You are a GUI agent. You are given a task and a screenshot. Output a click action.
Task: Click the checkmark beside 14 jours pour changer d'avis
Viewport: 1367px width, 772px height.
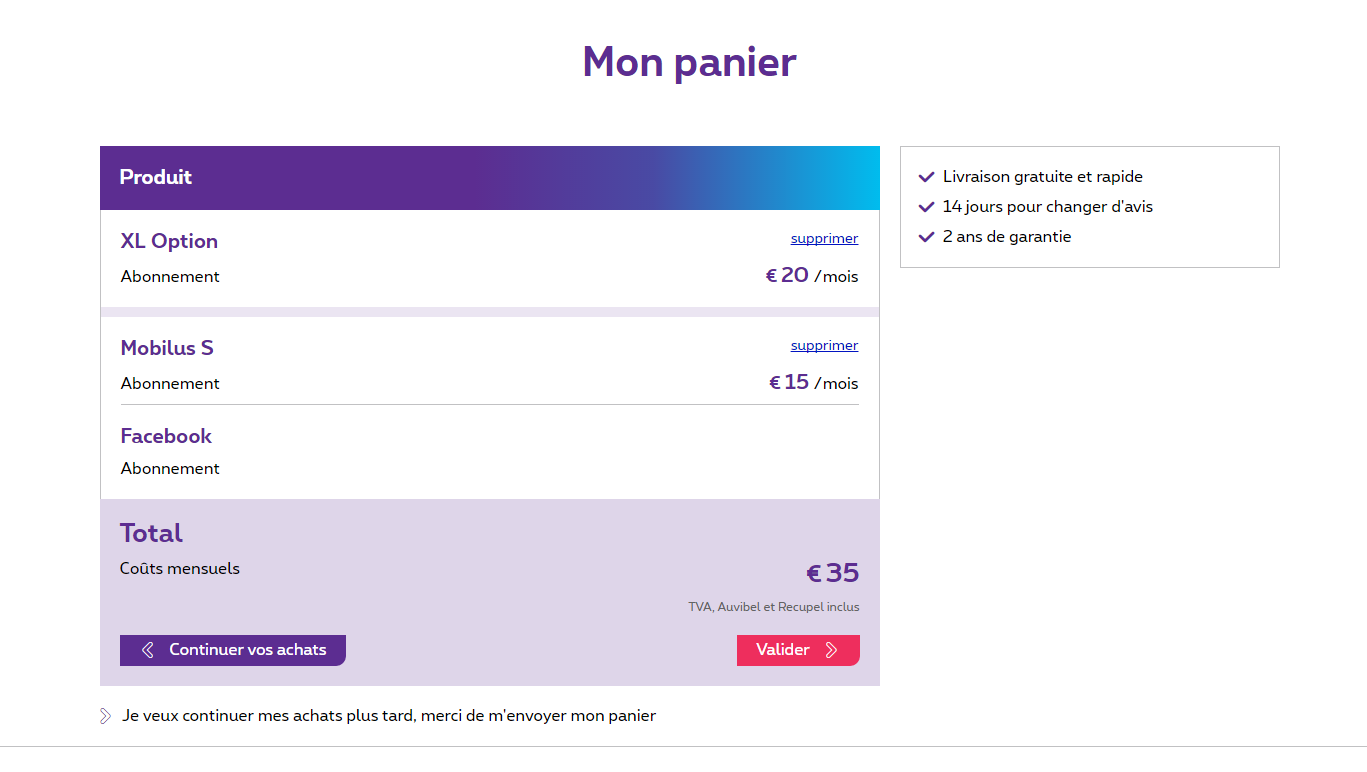click(926, 207)
